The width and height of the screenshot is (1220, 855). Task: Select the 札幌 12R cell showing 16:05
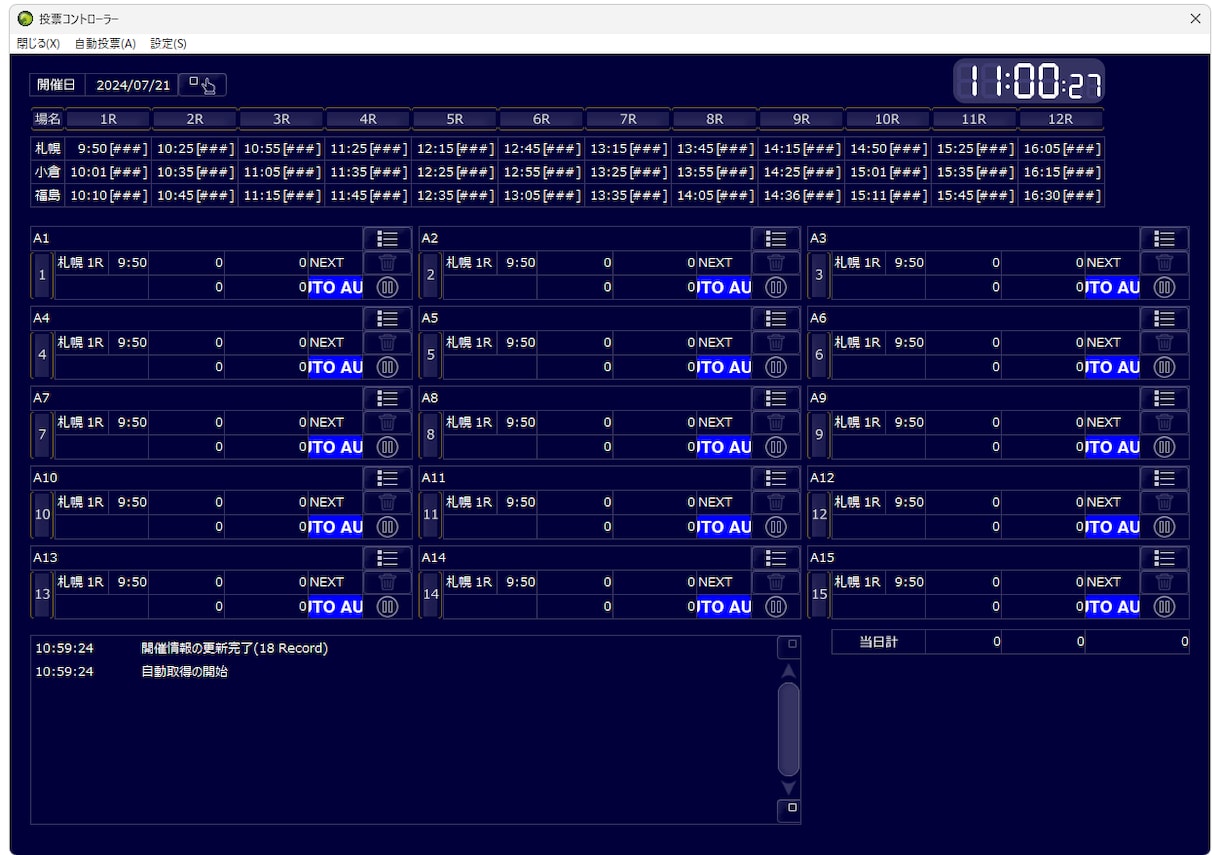click(1061, 149)
